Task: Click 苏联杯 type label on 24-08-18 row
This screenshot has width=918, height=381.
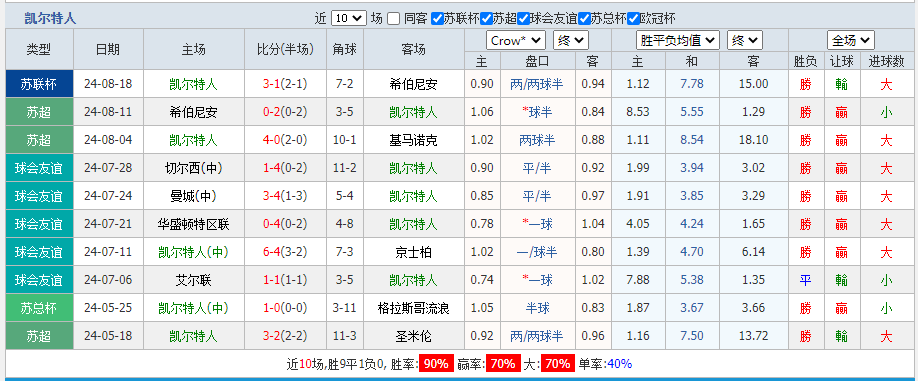Action: tap(39, 84)
